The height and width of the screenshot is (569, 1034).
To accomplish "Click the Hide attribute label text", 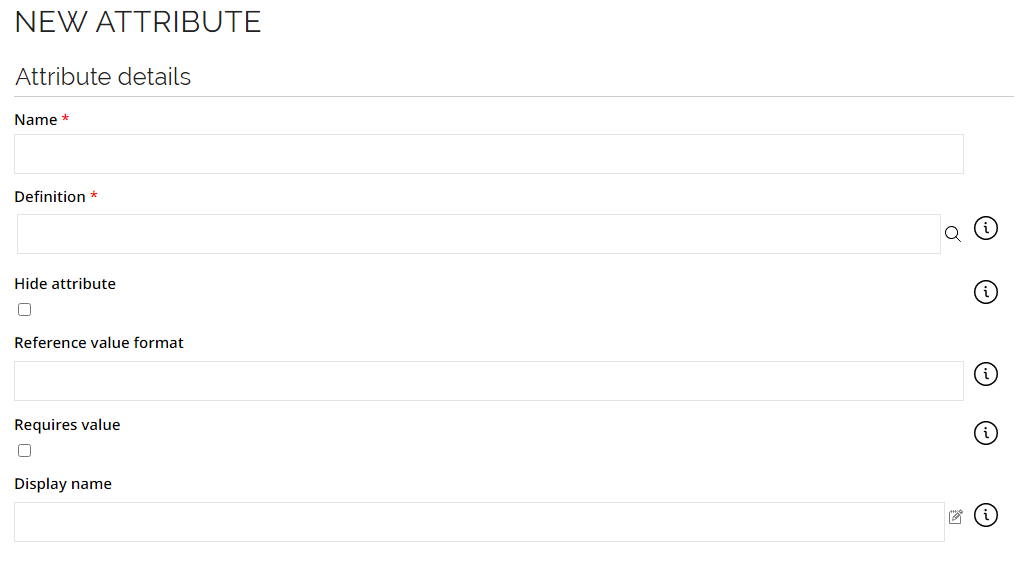I will (65, 284).
